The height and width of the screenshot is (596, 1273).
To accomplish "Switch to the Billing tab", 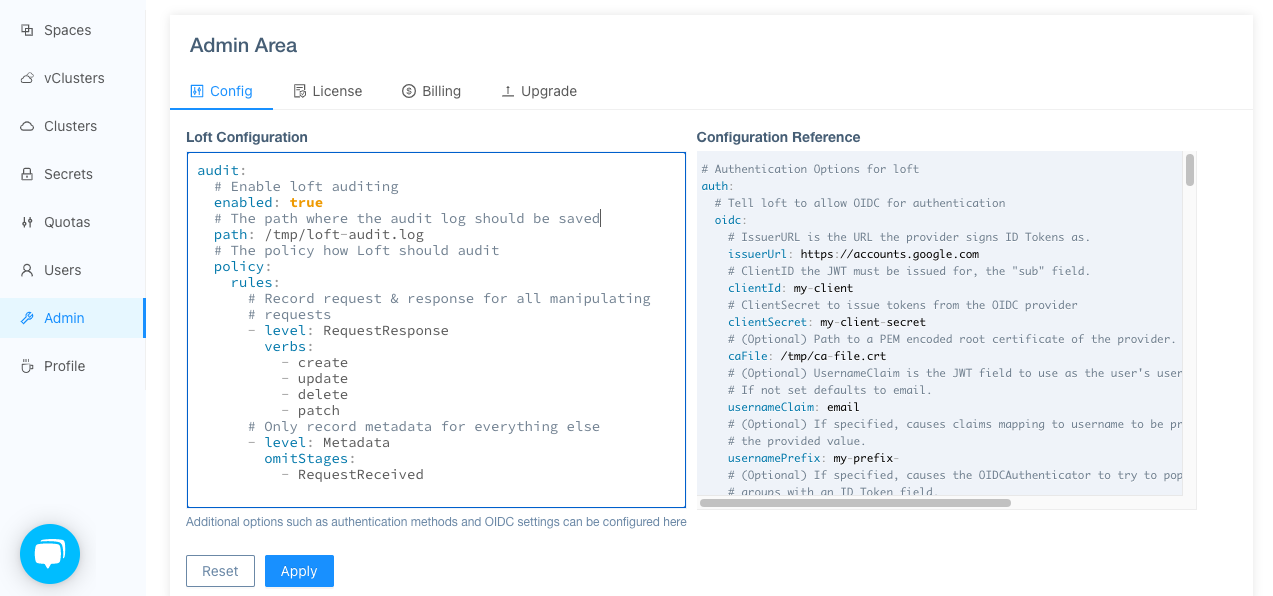I will pos(432,91).
